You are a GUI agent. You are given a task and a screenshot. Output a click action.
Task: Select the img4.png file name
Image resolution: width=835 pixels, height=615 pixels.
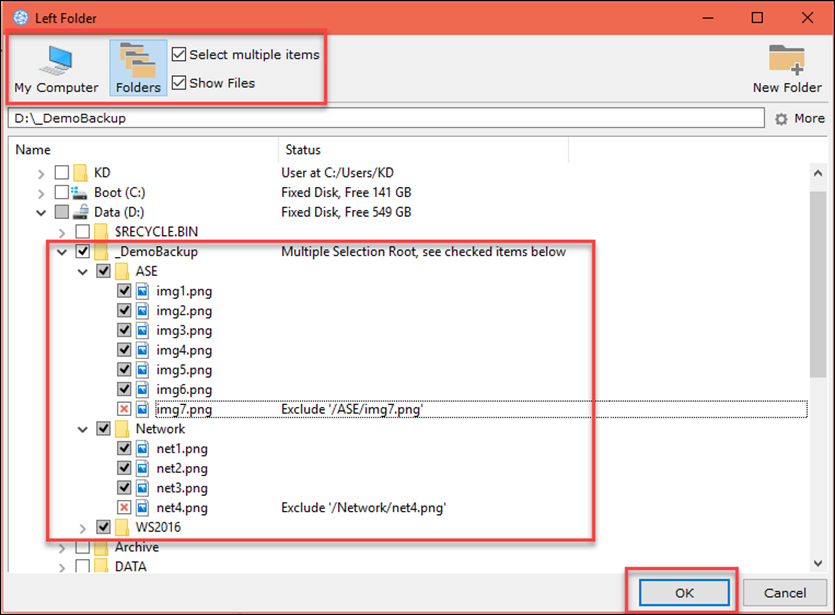[184, 350]
